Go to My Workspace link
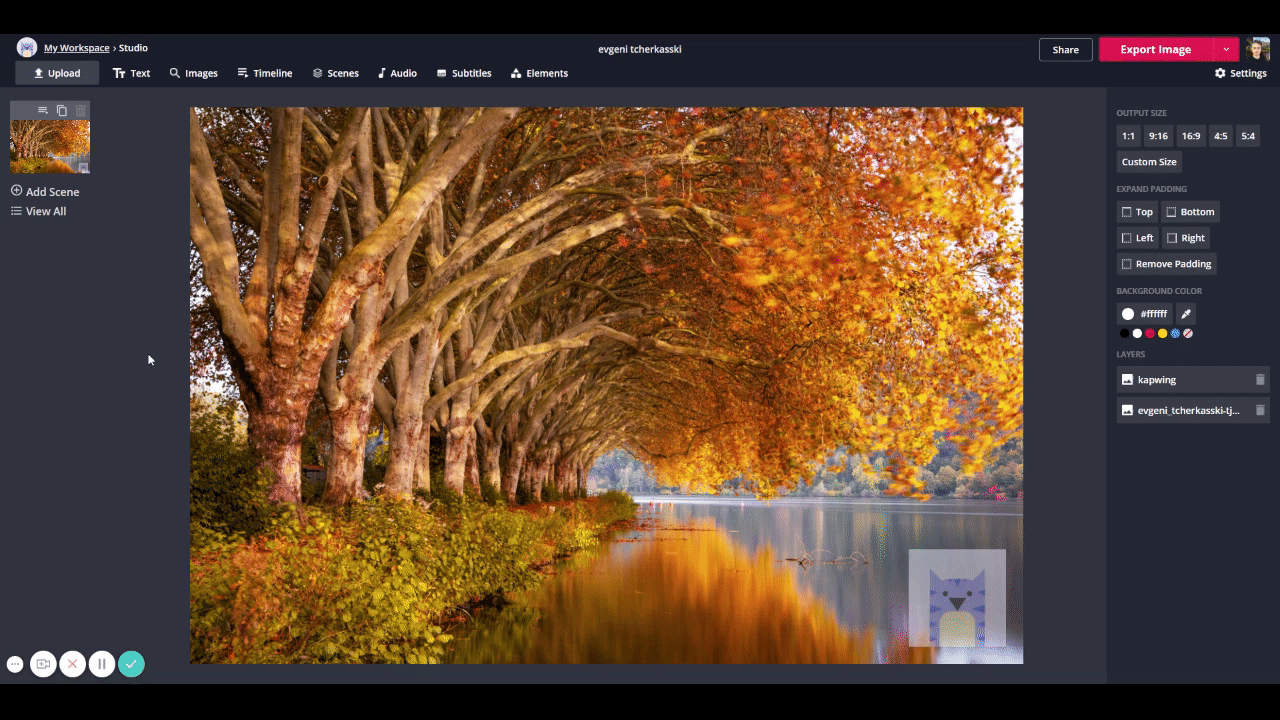 pyautogui.click(x=76, y=48)
